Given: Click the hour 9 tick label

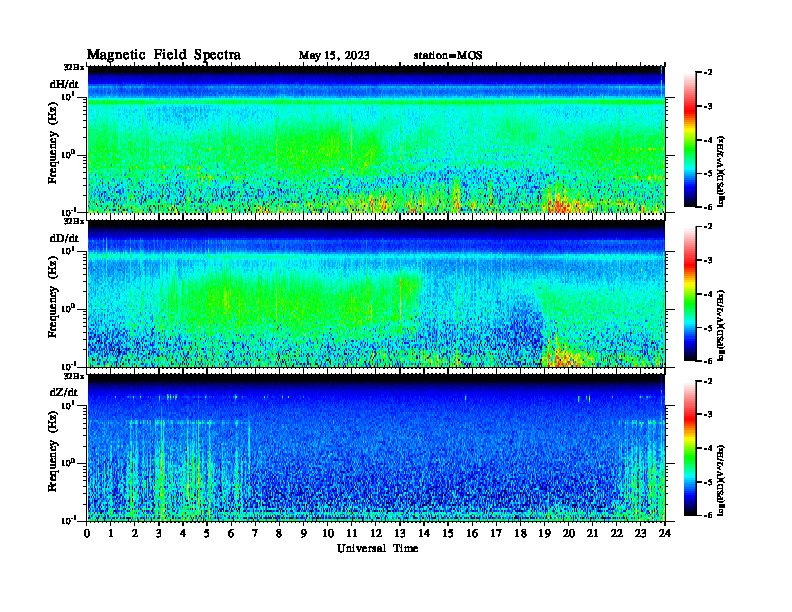Looking at the screenshot, I should click(304, 534).
